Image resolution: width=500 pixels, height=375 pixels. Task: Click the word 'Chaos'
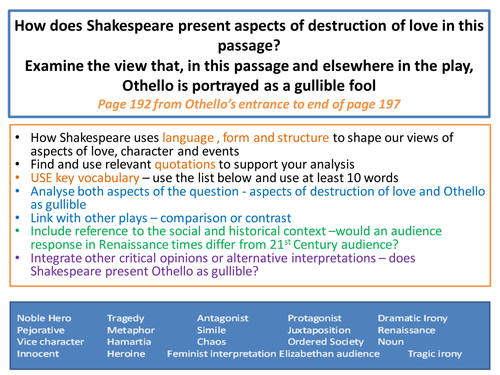tap(211, 342)
